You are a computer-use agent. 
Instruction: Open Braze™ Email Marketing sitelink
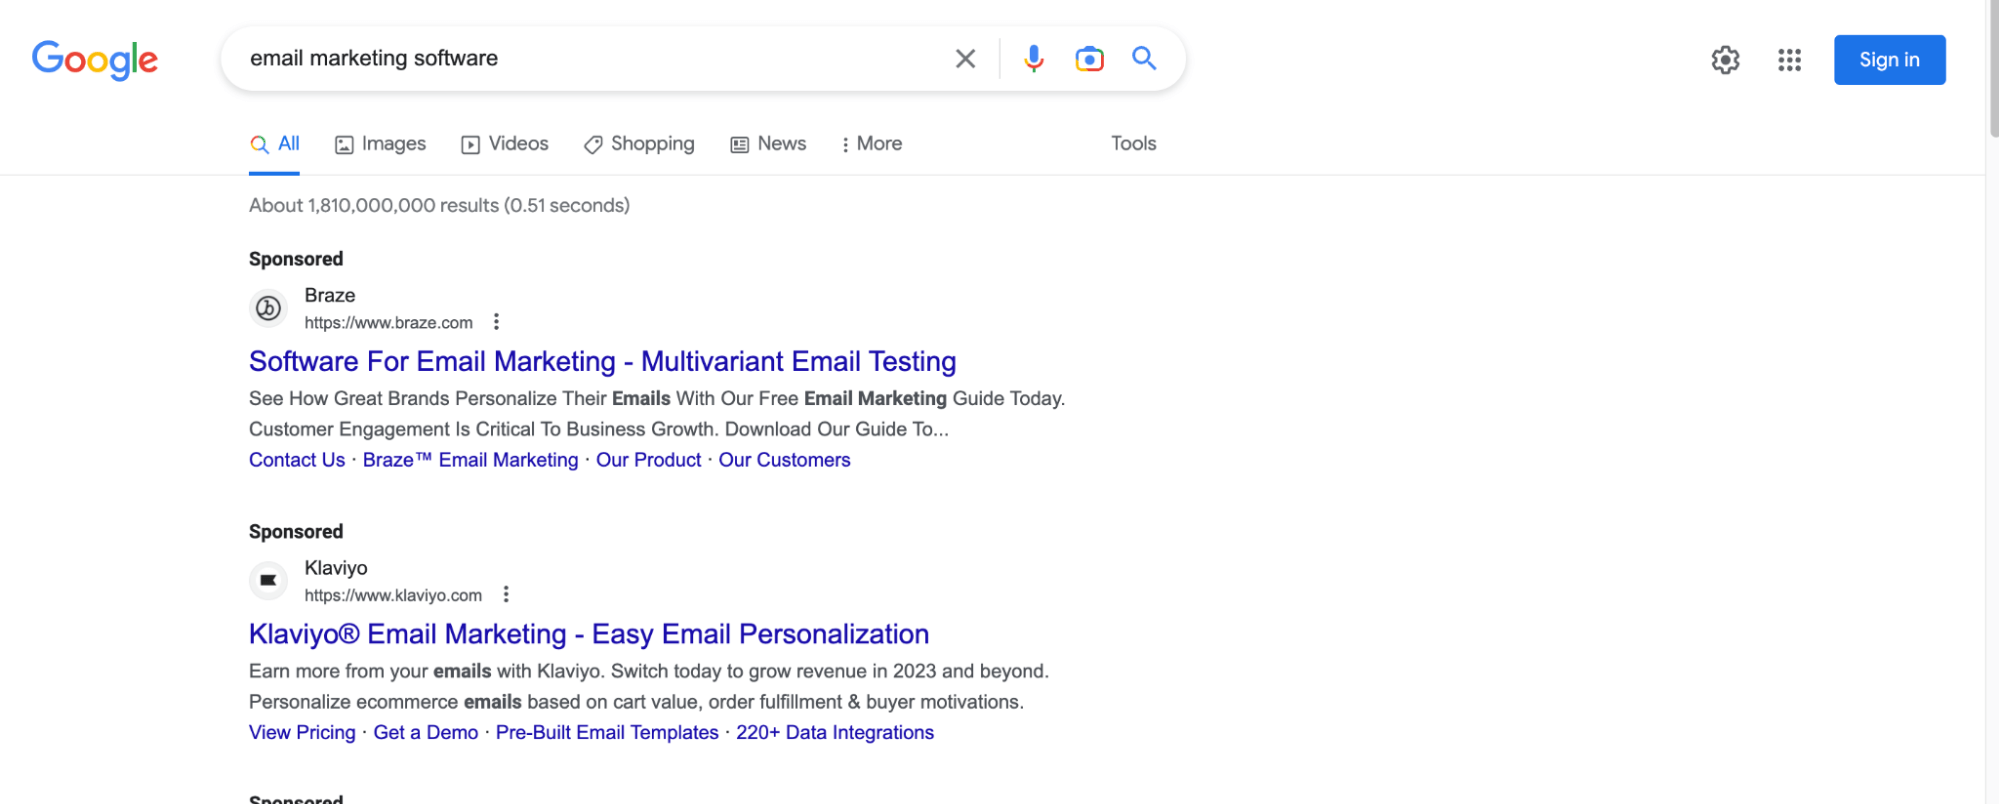click(470, 460)
